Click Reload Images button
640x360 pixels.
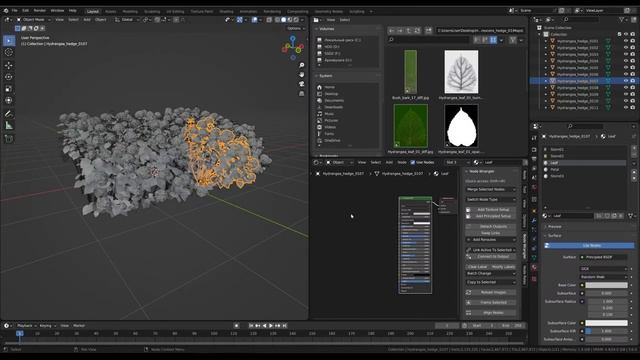[491, 293]
